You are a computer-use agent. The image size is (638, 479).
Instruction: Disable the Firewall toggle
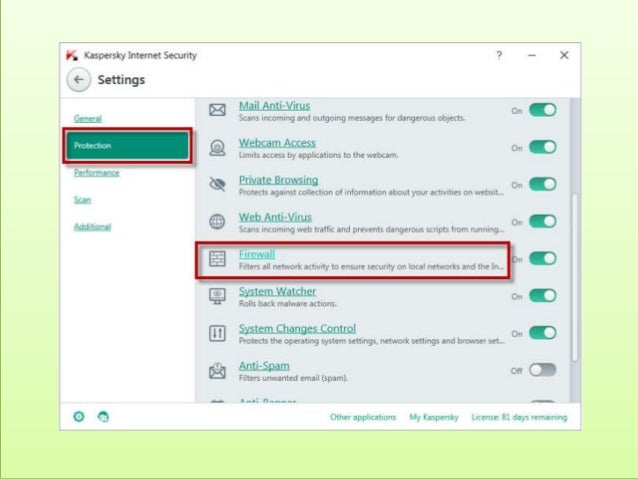[x=543, y=258]
